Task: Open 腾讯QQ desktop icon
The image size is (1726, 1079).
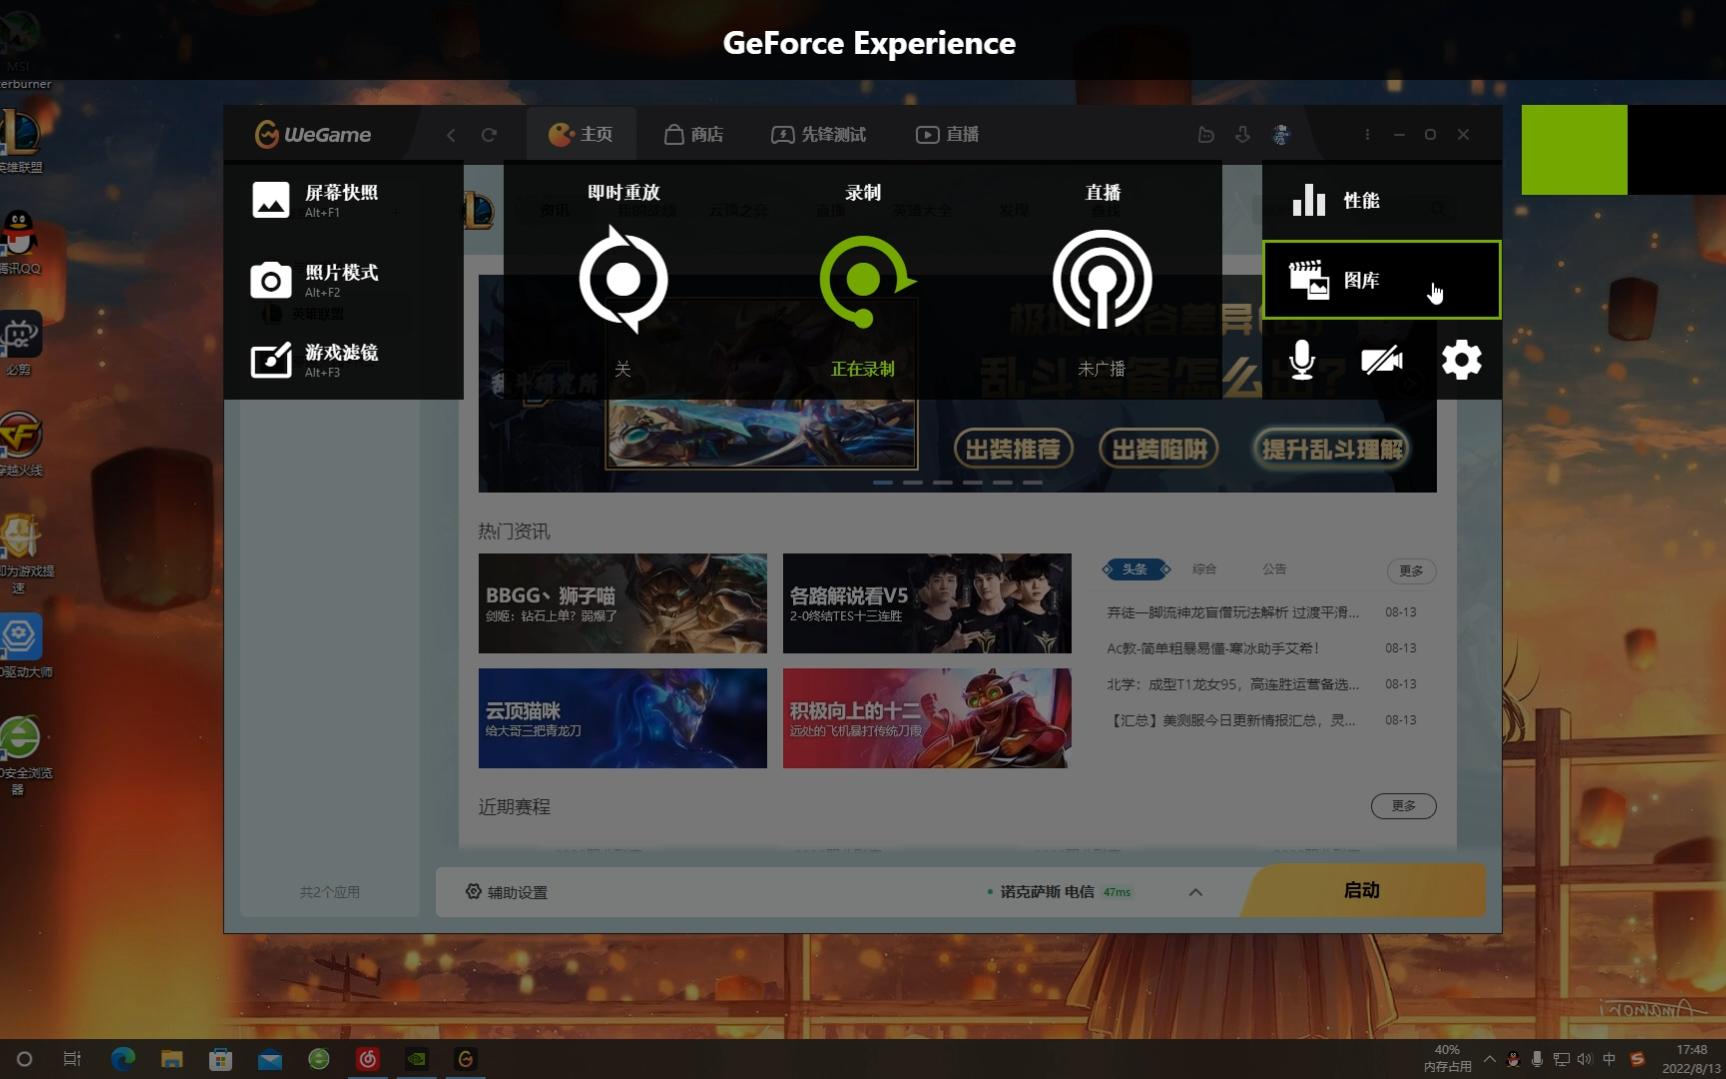Action: pyautogui.click(x=20, y=242)
